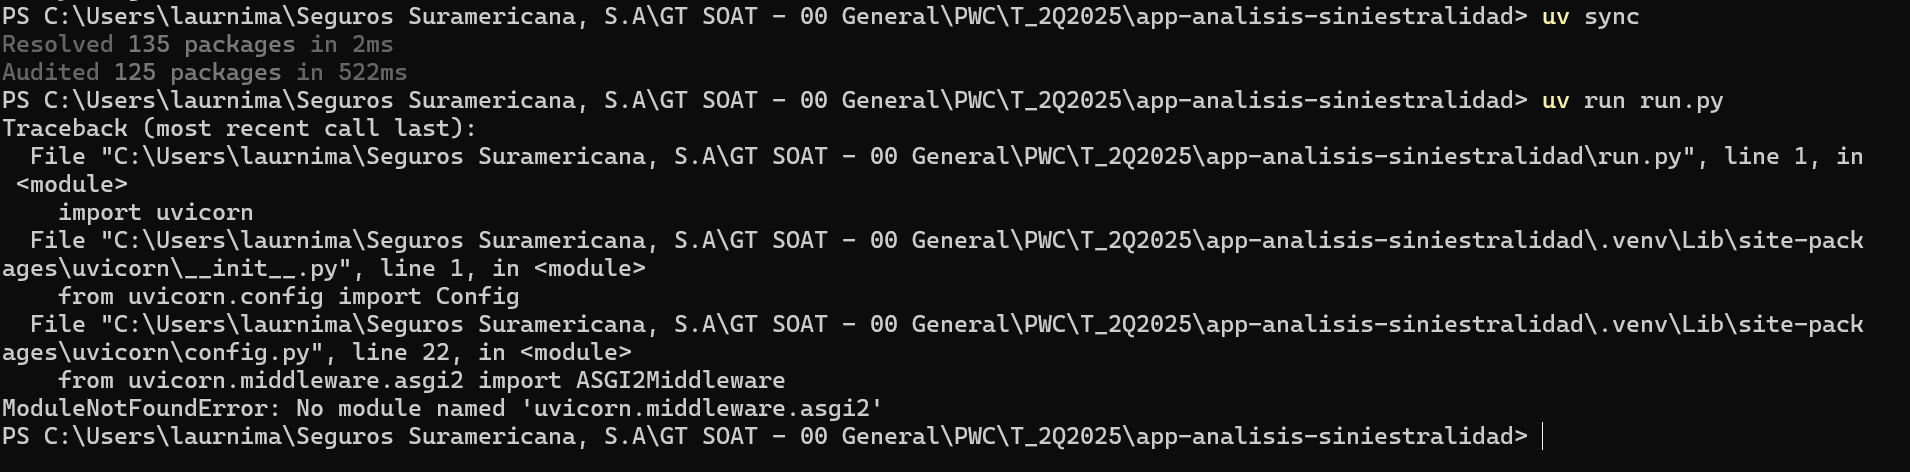Click the yellow 'uv' in the sync command
Screen dimensions: 1910x472
click(1555, 16)
